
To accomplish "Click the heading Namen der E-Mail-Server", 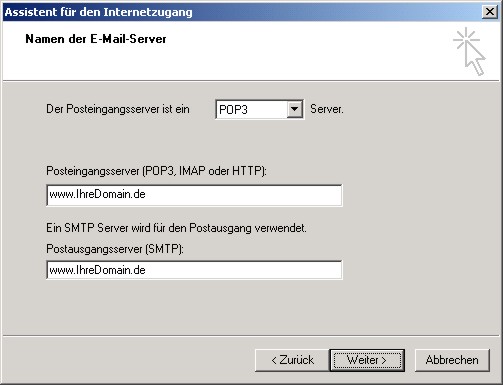I will [x=96, y=39].
